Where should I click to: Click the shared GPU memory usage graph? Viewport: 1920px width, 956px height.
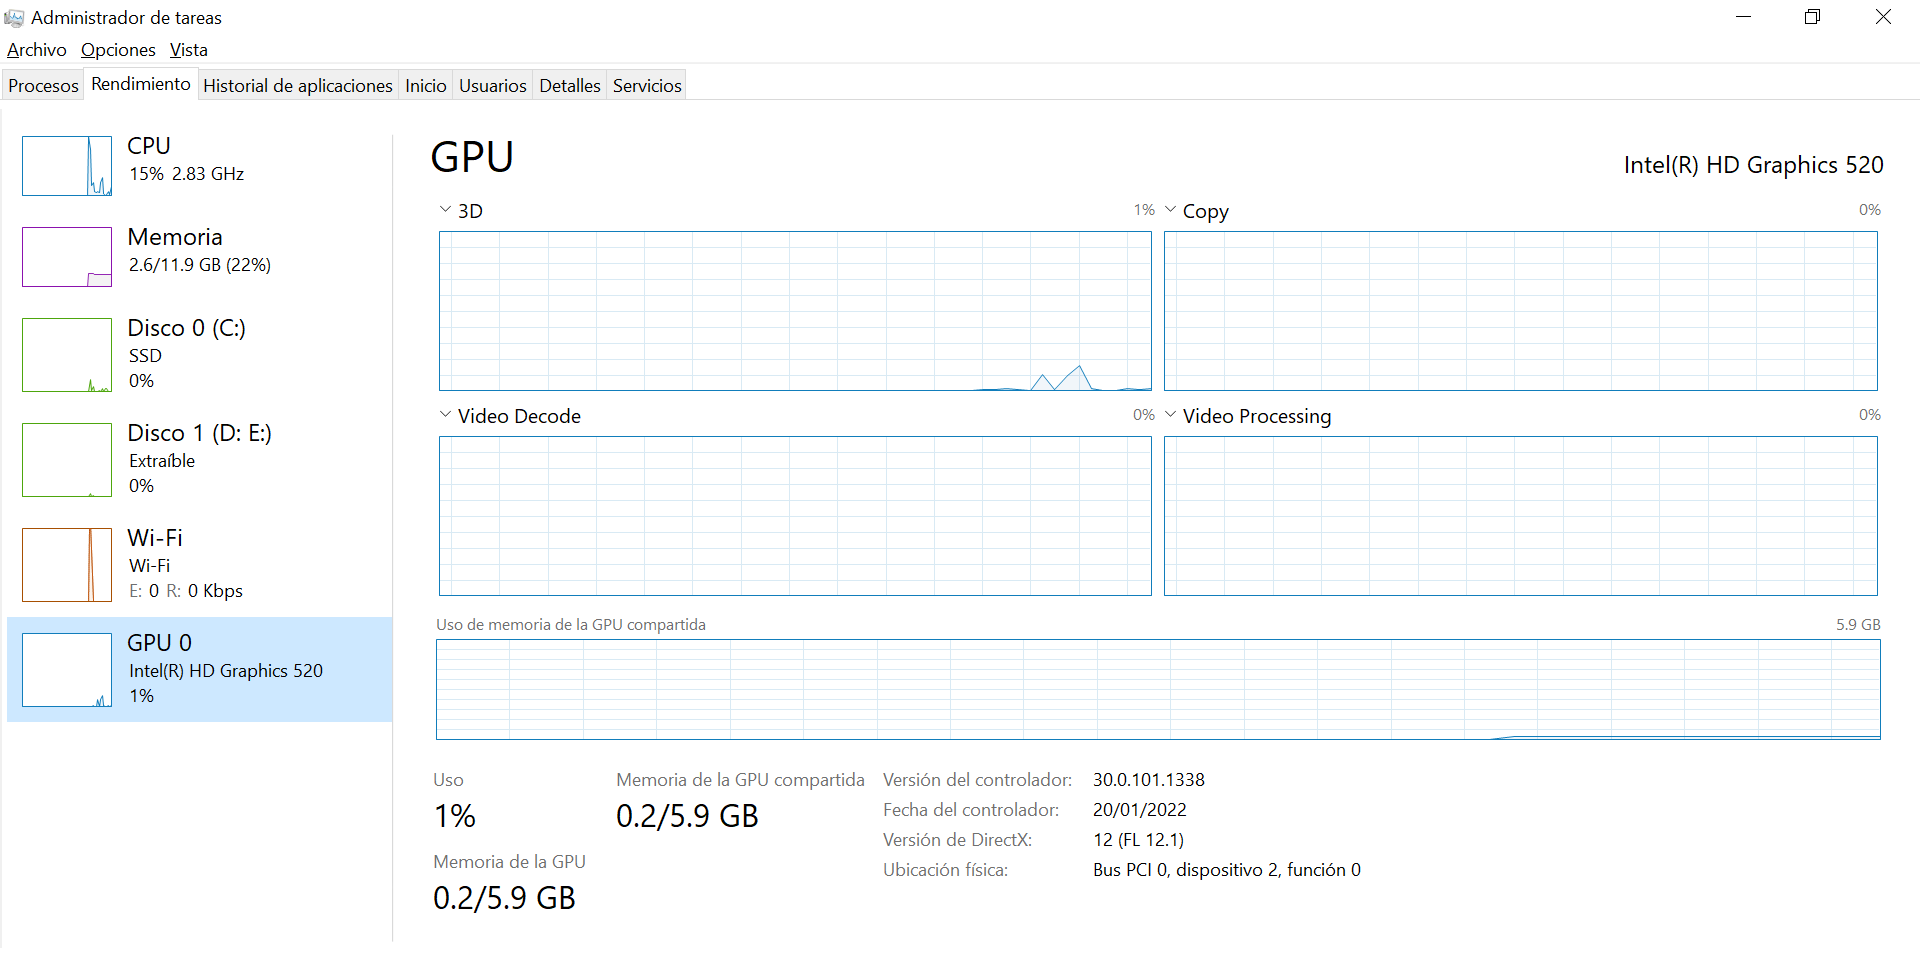coord(1158,690)
